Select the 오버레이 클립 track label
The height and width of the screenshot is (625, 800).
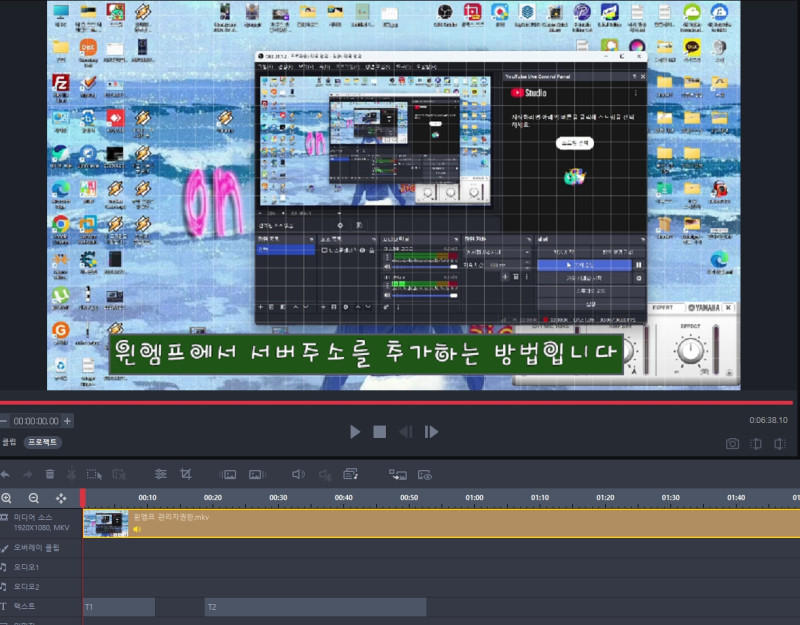coord(36,547)
